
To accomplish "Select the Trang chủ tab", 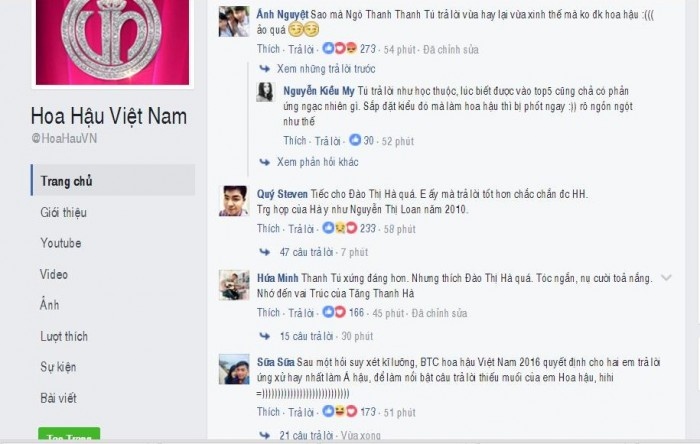I will point(113,180).
